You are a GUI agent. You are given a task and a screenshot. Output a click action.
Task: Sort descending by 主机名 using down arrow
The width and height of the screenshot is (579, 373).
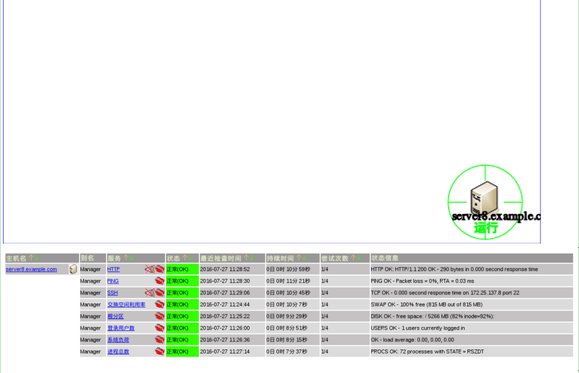[x=36, y=258]
